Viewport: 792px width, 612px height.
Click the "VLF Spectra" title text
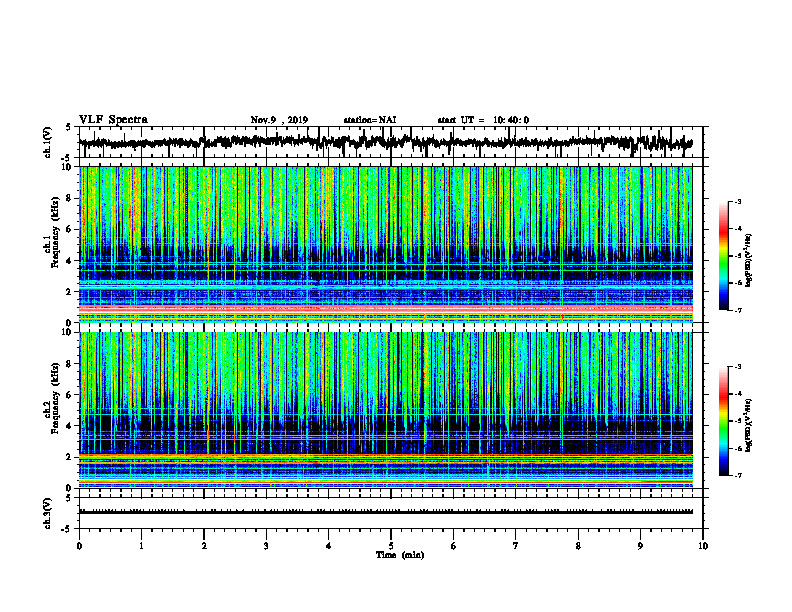tap(113, 120)
